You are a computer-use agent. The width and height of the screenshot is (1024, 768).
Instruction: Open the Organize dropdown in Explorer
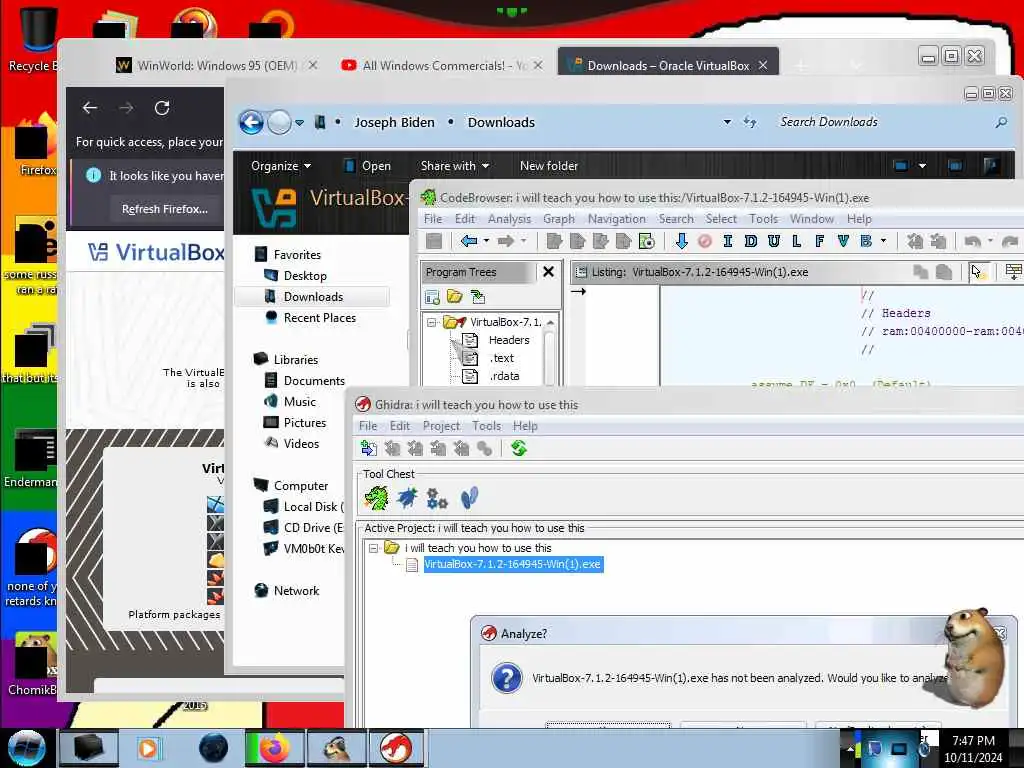(x=281, y=166)
